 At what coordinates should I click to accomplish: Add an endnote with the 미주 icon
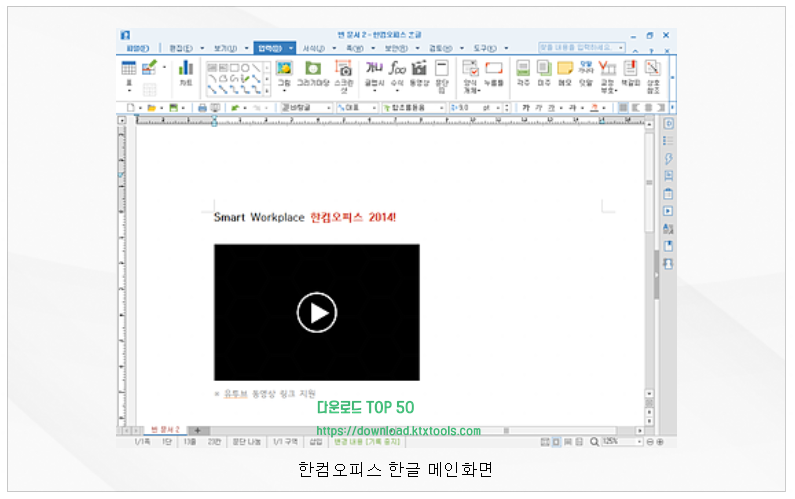[x=544, y=73]
